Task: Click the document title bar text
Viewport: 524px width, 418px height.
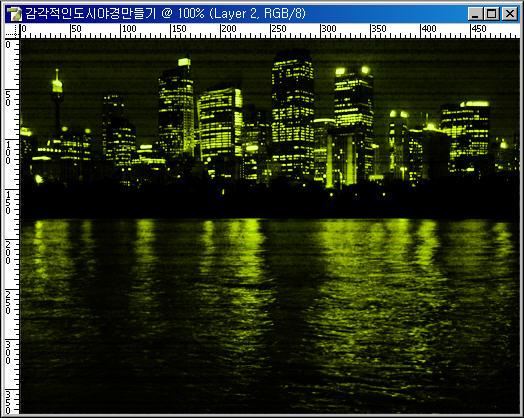Action: (165, 14)
